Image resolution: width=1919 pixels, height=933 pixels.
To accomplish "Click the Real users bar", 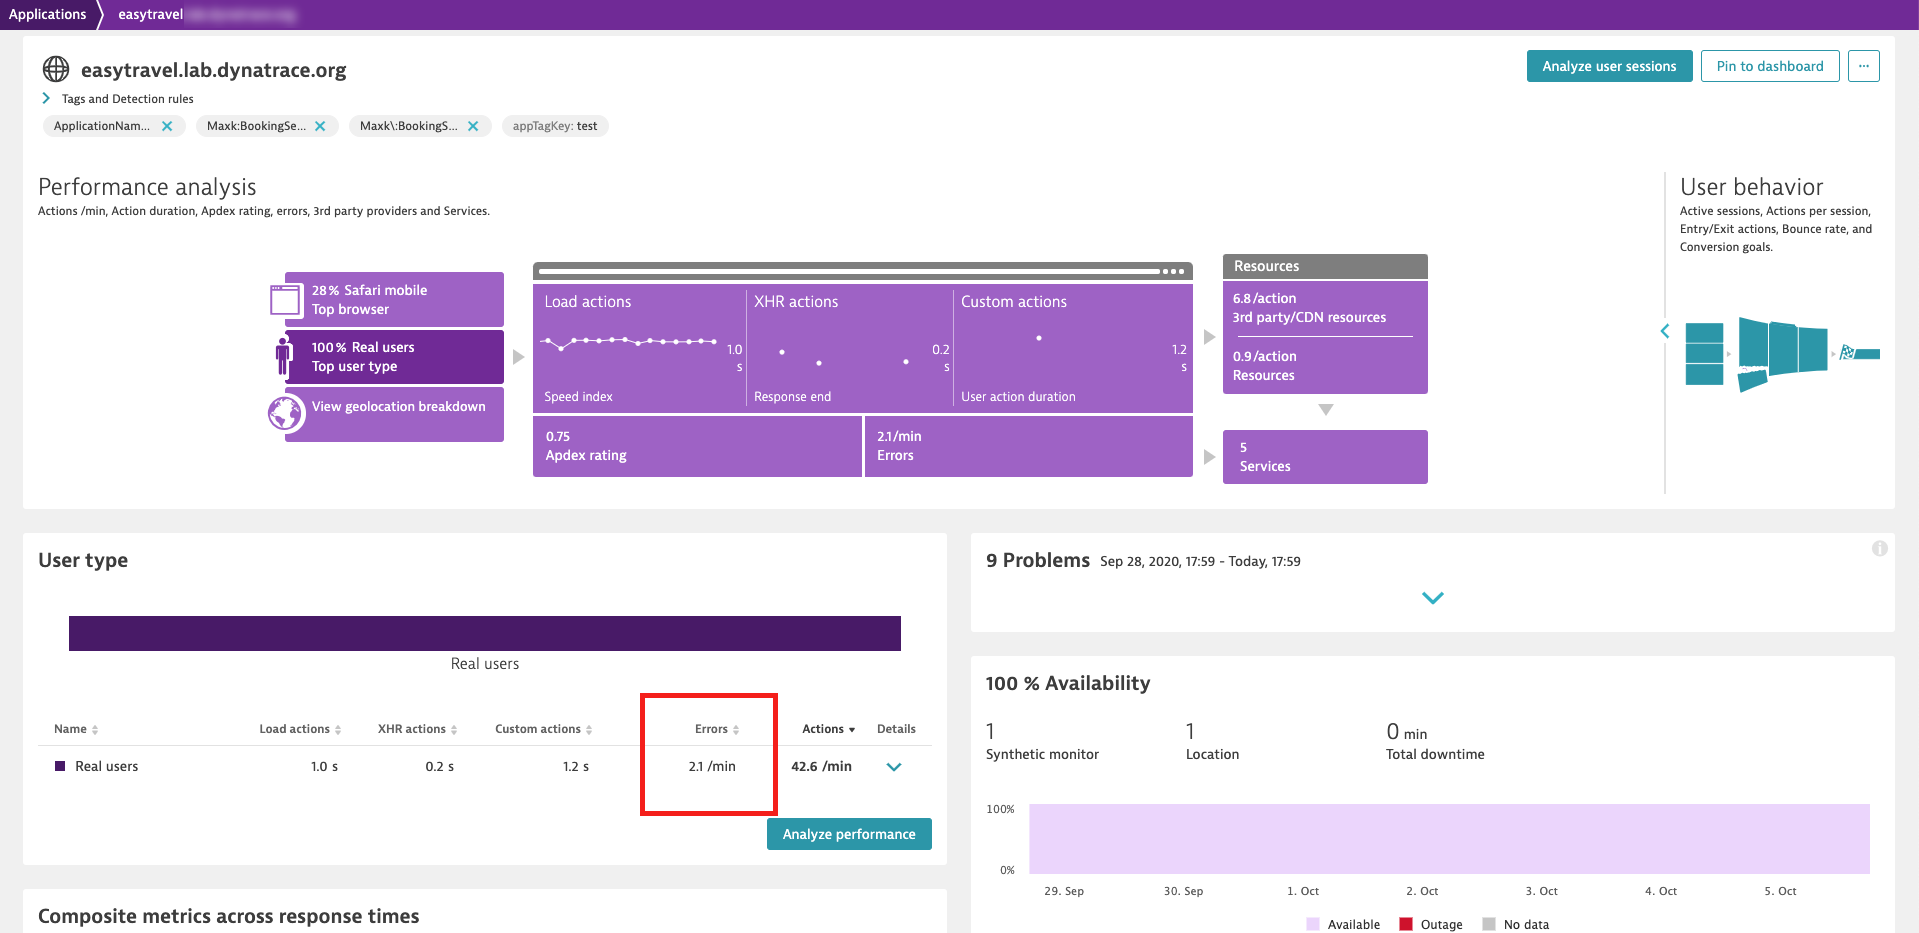I will pos(485,633).
